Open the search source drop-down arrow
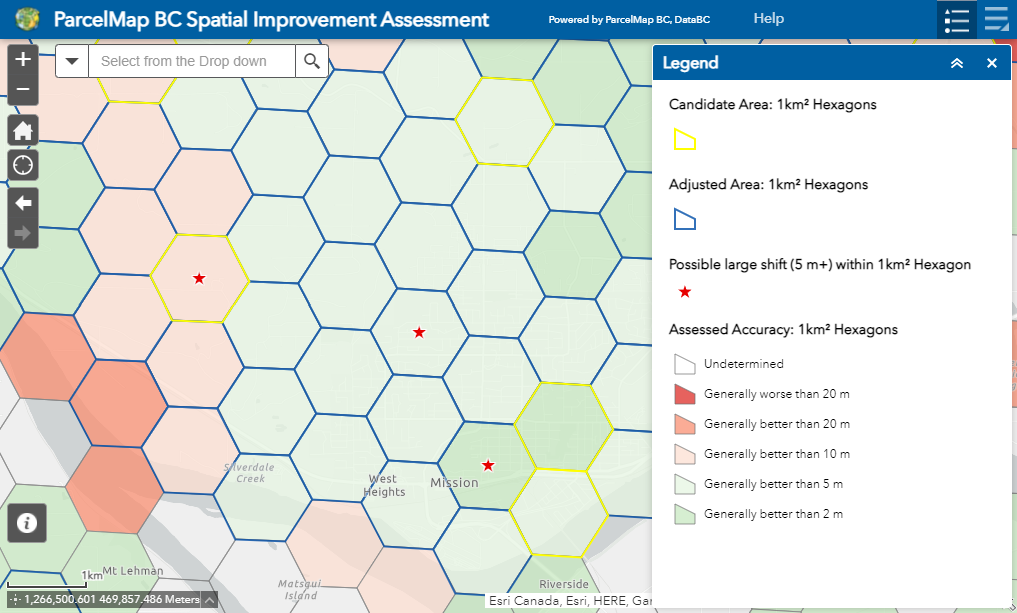Screen dimensions: 1017x613 72,61
